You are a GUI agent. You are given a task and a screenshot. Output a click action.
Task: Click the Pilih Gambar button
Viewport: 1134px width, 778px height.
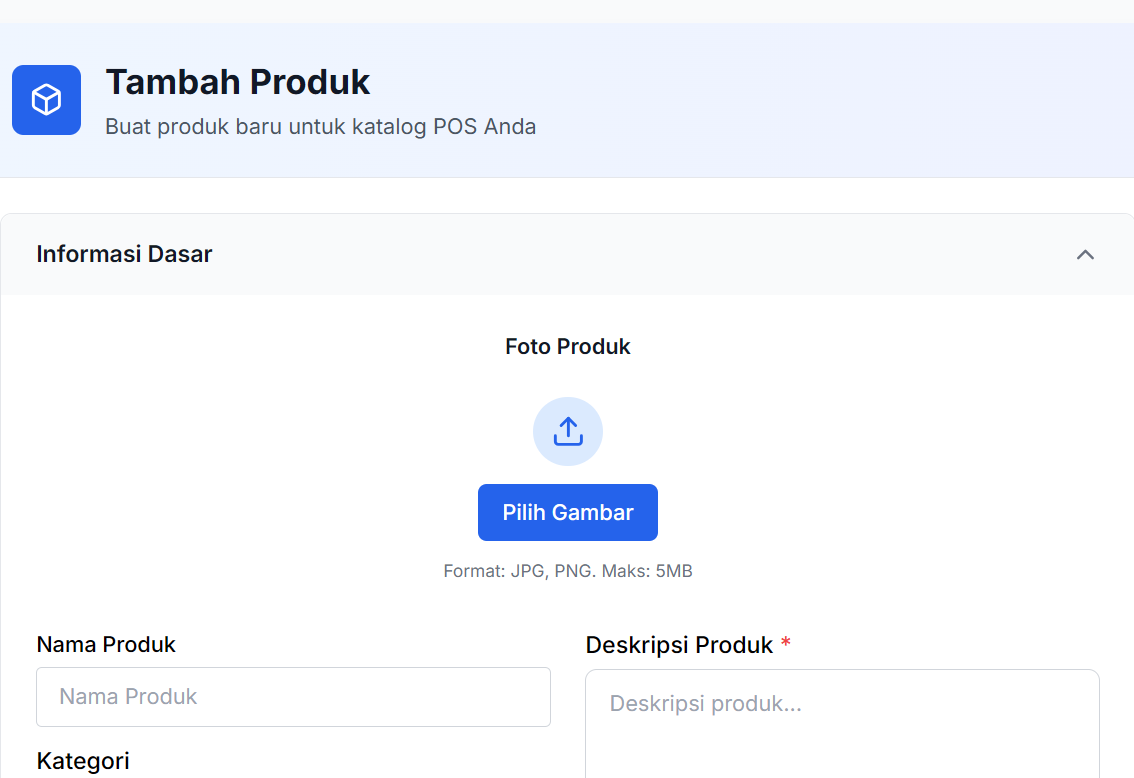[x=568, y=513]
